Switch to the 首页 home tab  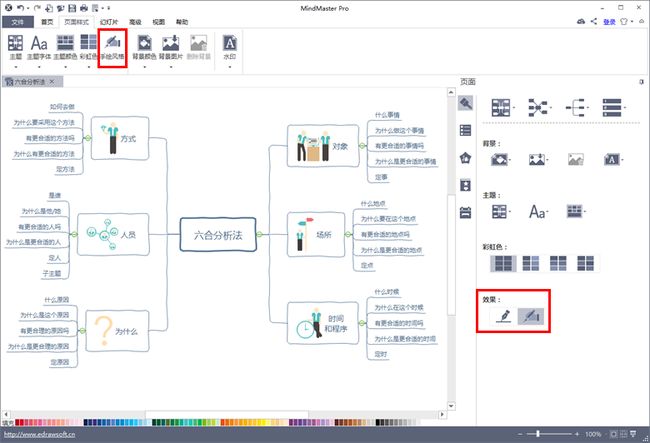(47, 22)
